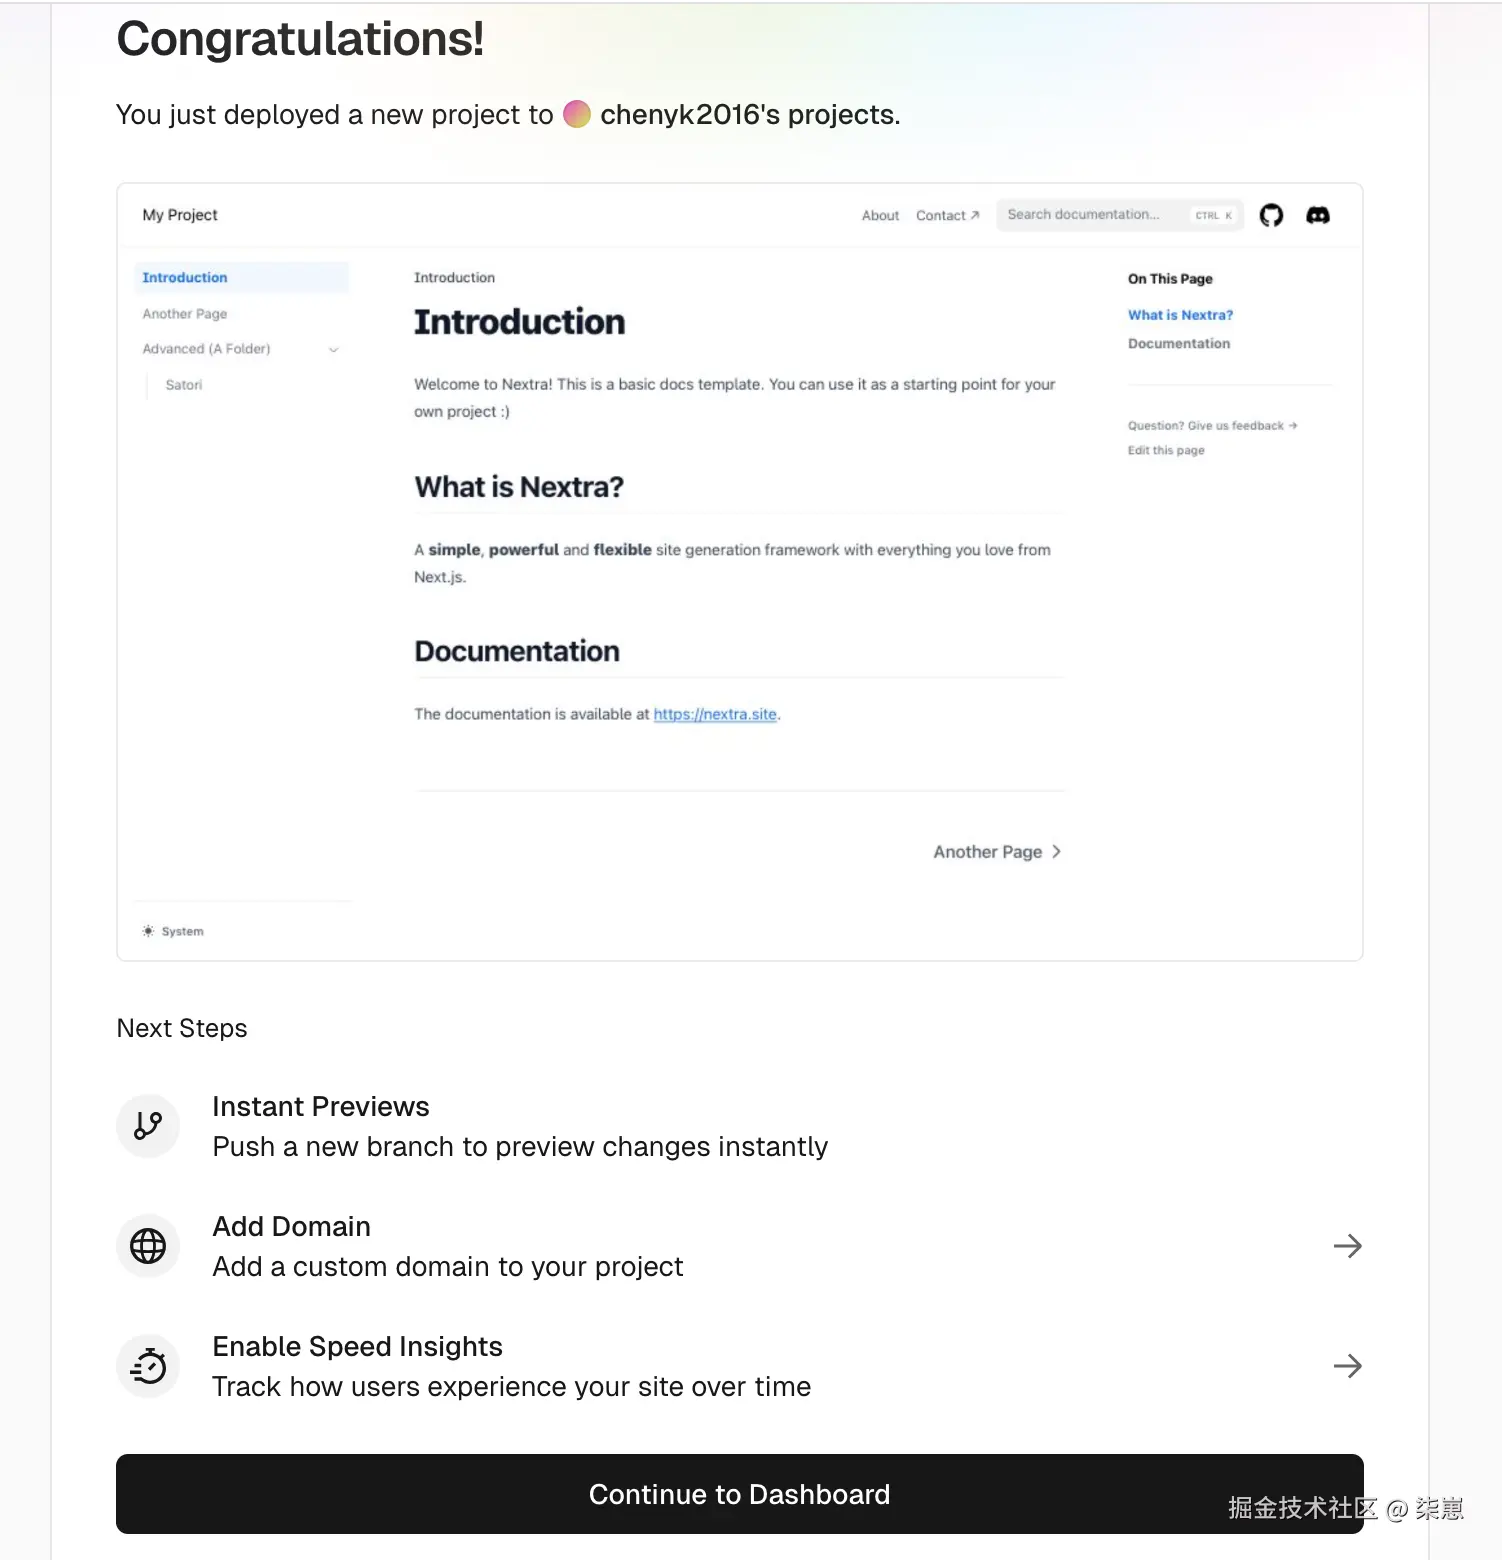
Task: Click the Add Domain globe icon
Action: pos(148,1246)
